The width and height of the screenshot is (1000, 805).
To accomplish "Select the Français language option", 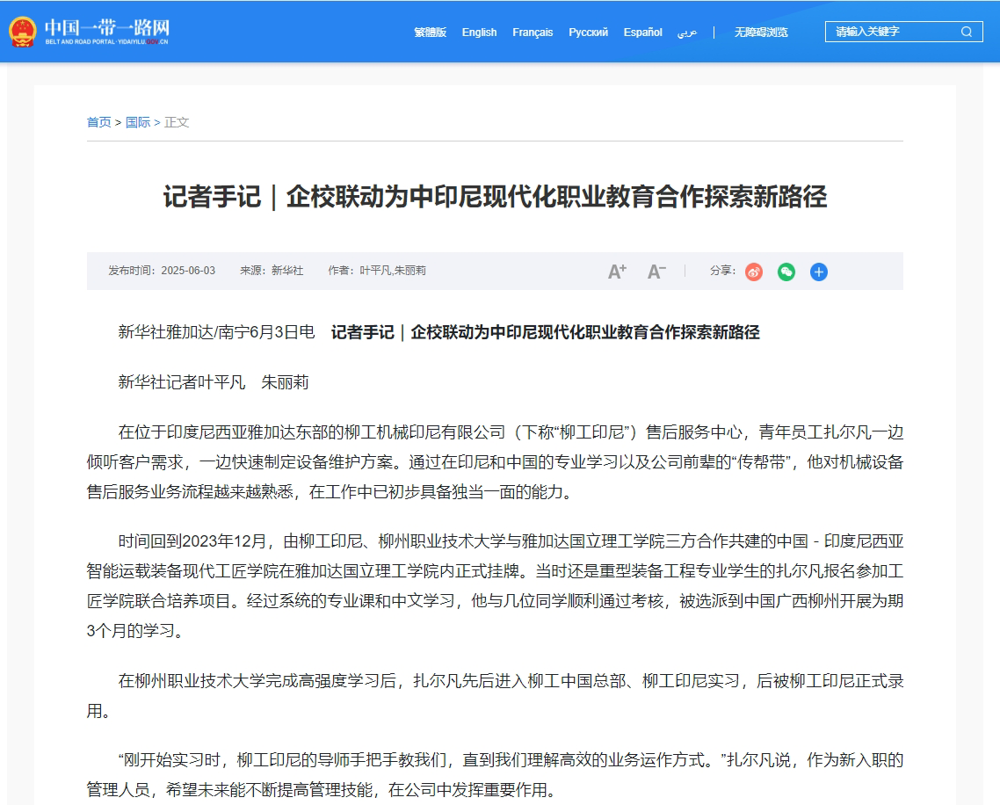I will click(x=532, y=32).
